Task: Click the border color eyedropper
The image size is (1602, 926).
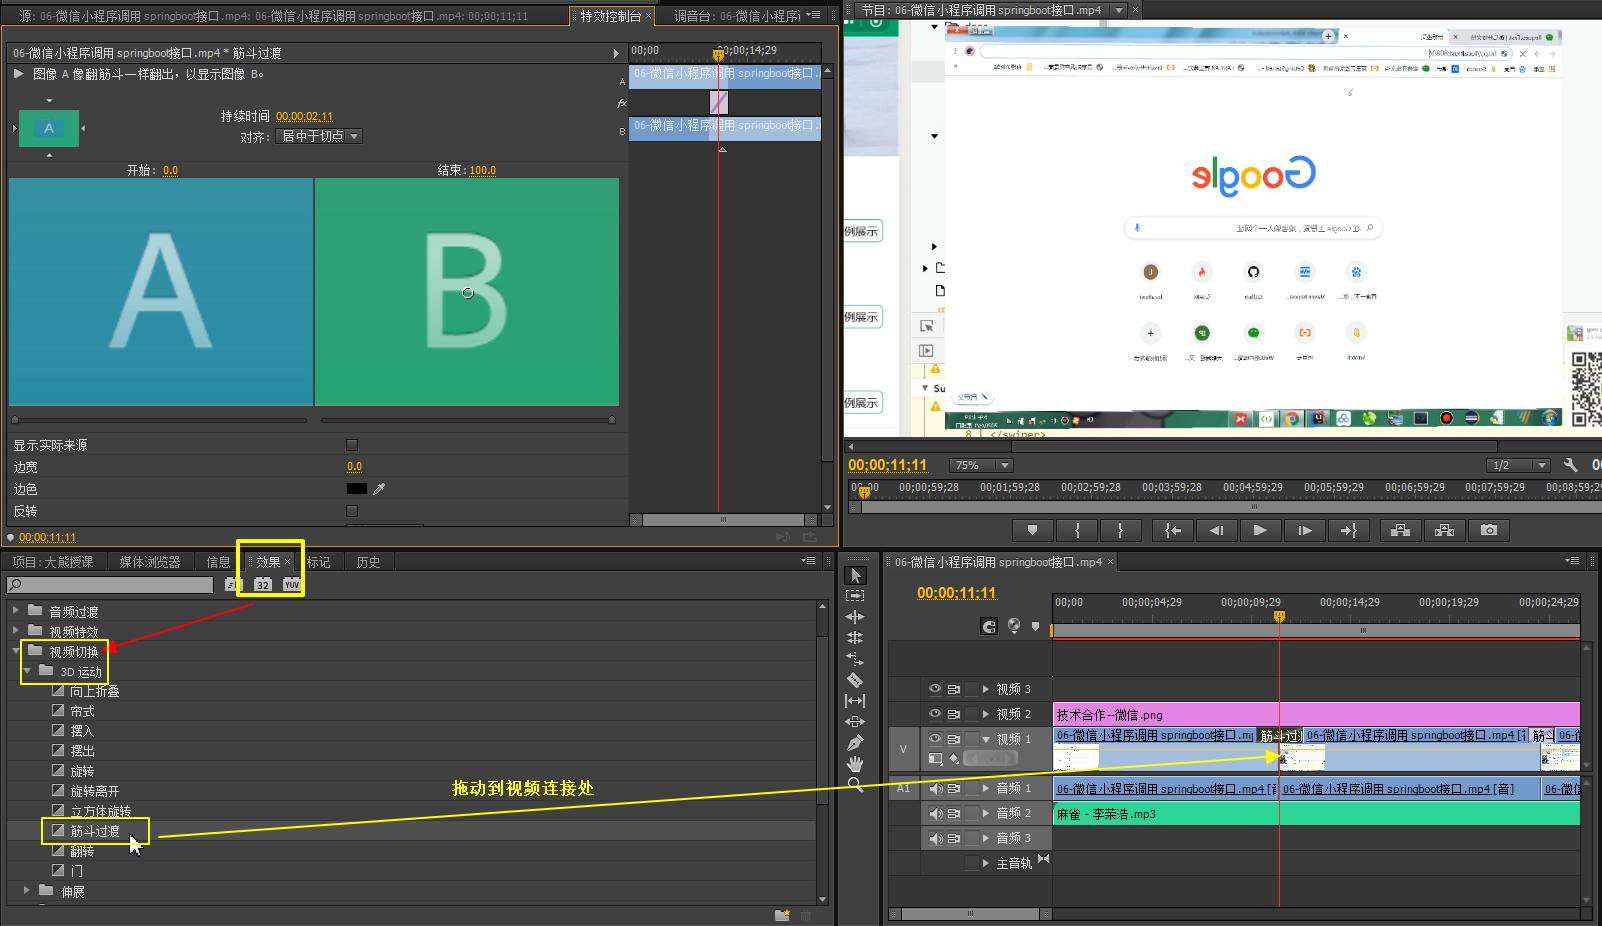Action: pos(379,489)
